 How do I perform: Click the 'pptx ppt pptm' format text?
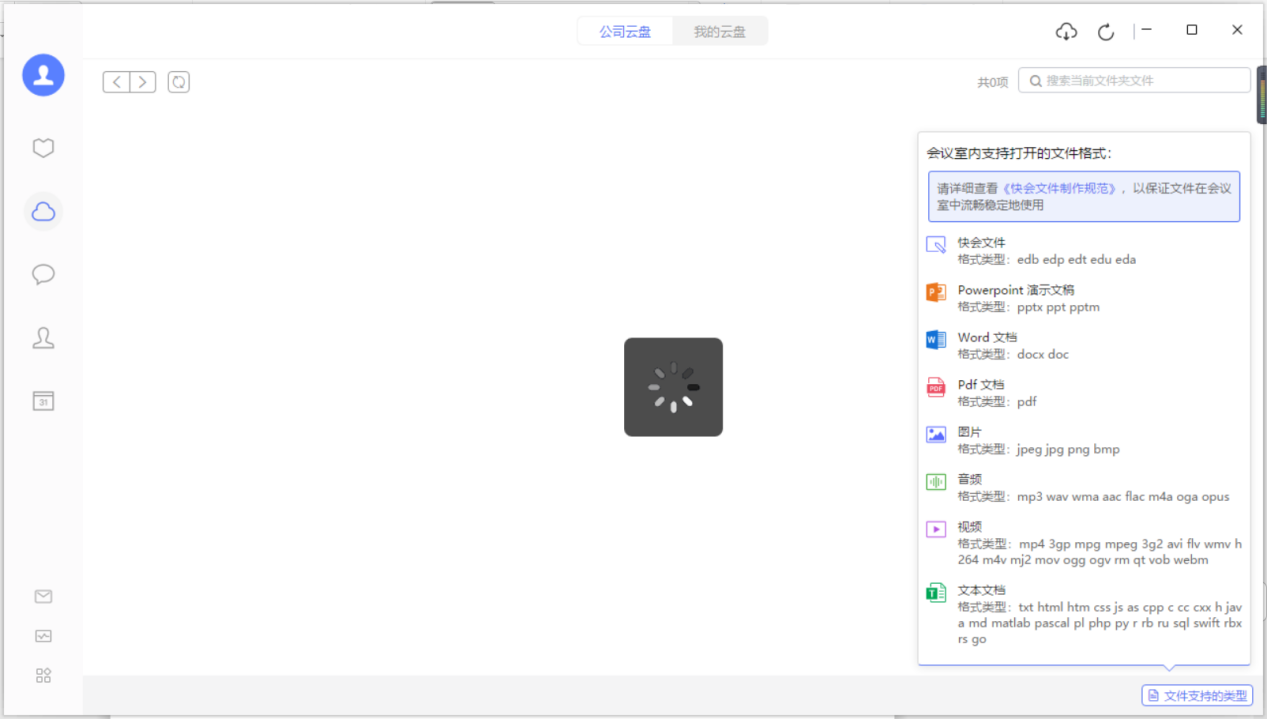coord(1059,307)
